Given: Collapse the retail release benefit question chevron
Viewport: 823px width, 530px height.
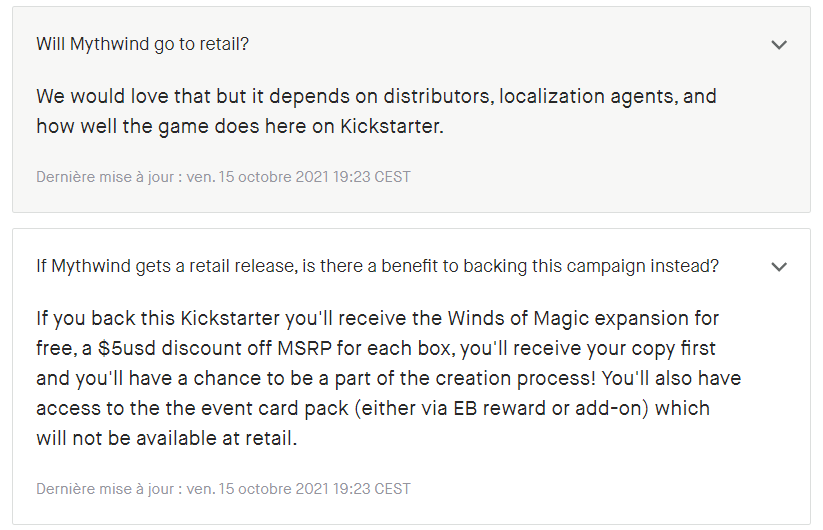Looking at the screenshot, I should [x=779, y=267].
